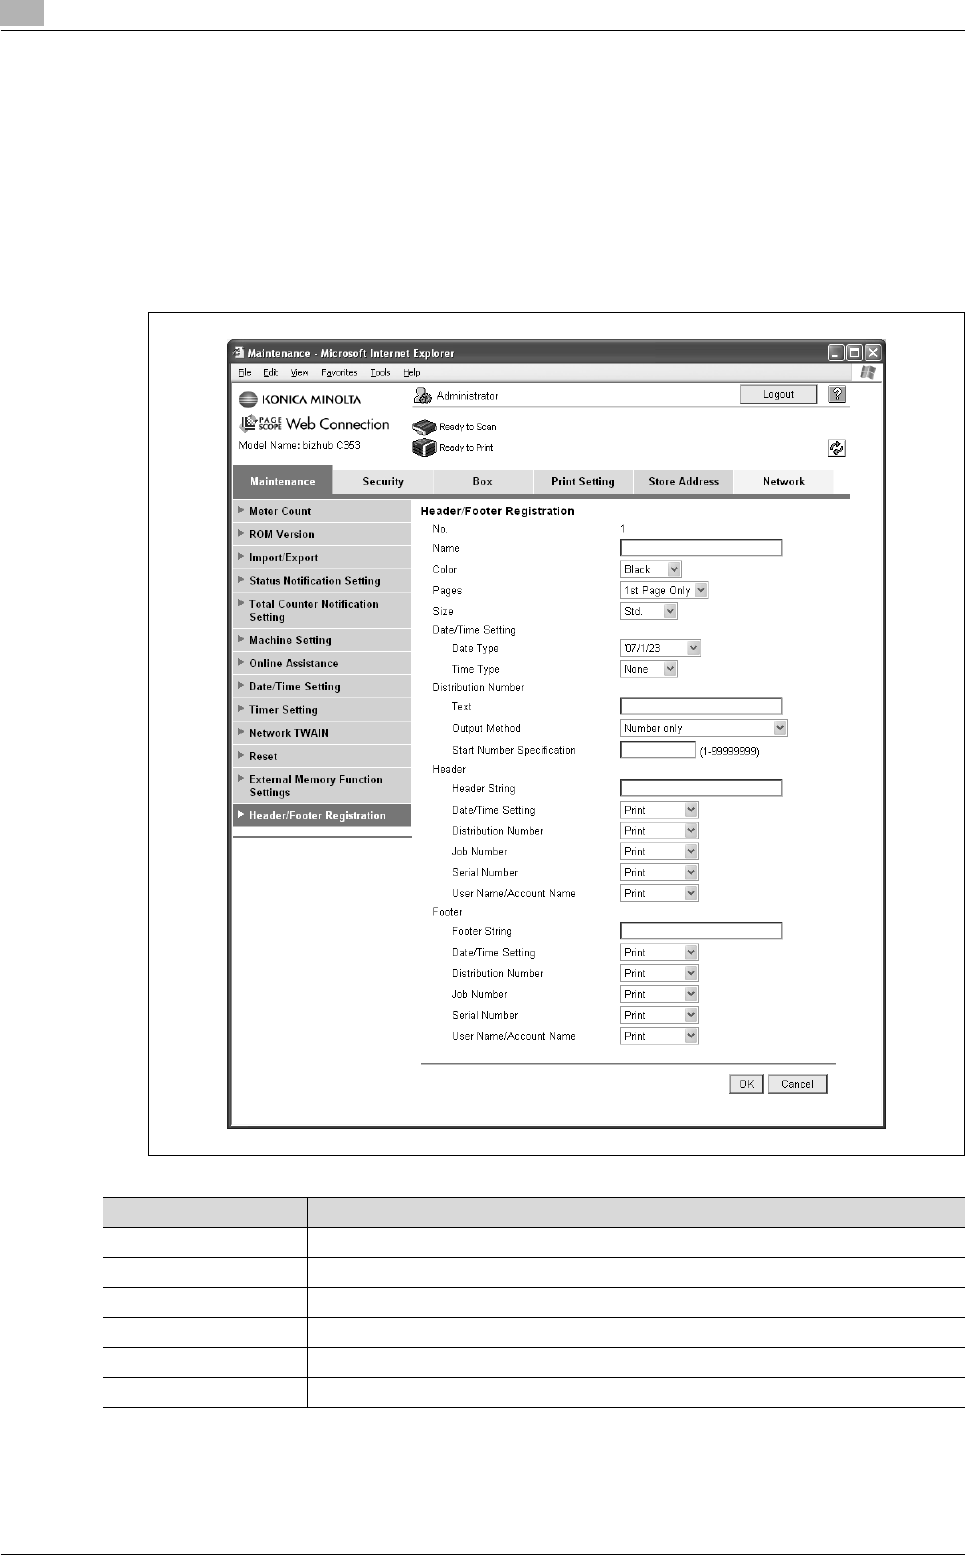The width and height of the screenshot is (965, 1555).
Task: Click the refresh icon below help
Action: (x=837, y=448)
